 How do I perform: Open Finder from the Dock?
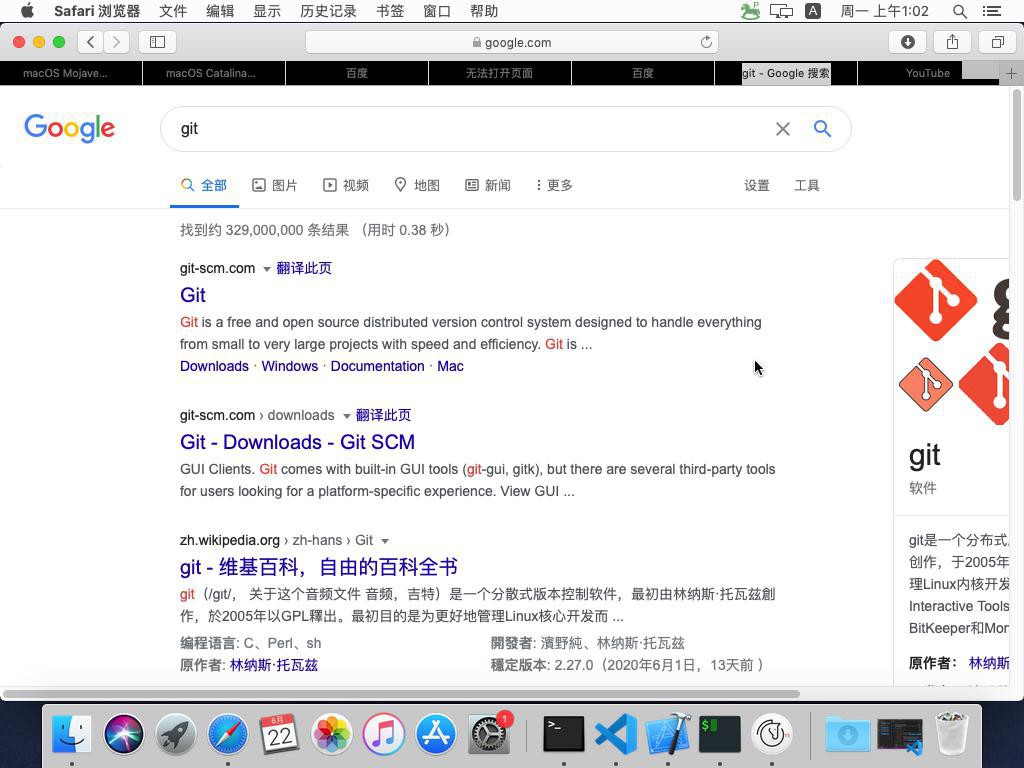click(71, 733)
